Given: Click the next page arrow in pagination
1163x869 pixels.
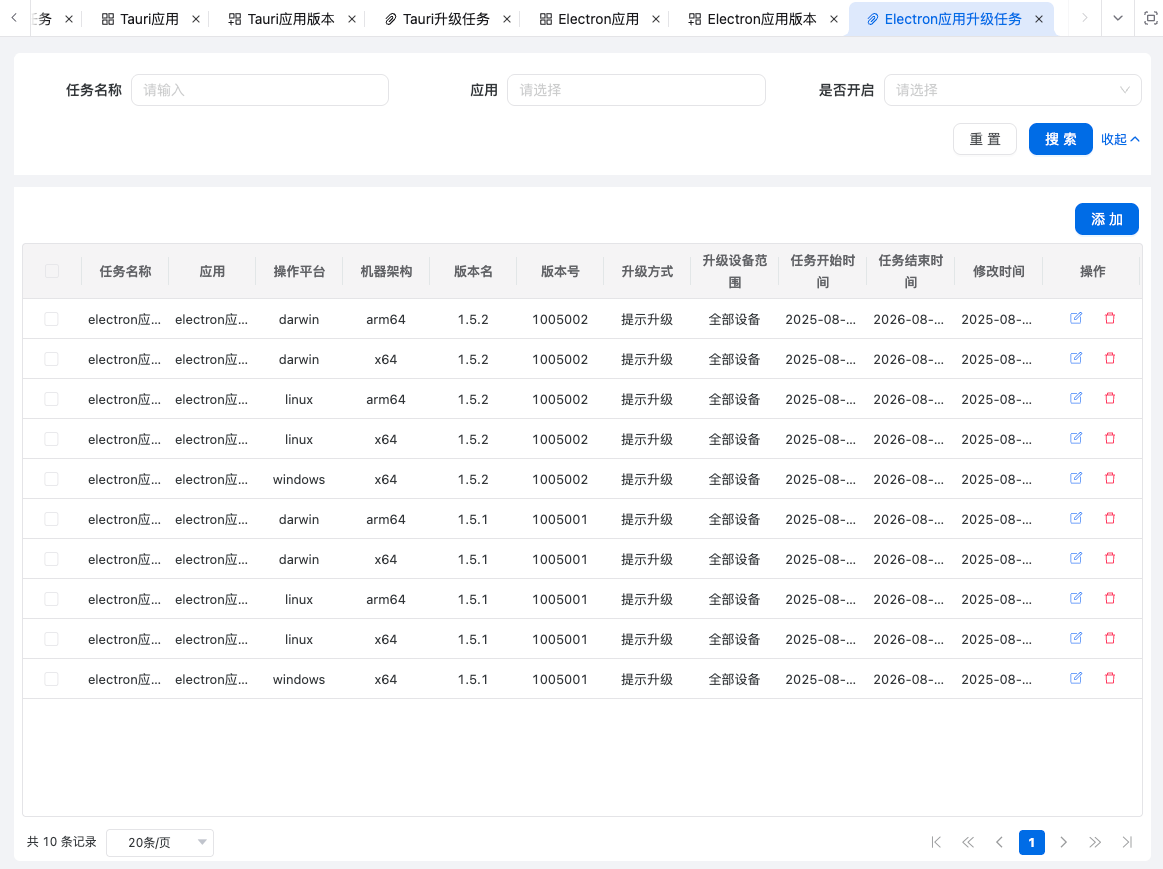Looking at the screenshot, I should click(1063, 842).
